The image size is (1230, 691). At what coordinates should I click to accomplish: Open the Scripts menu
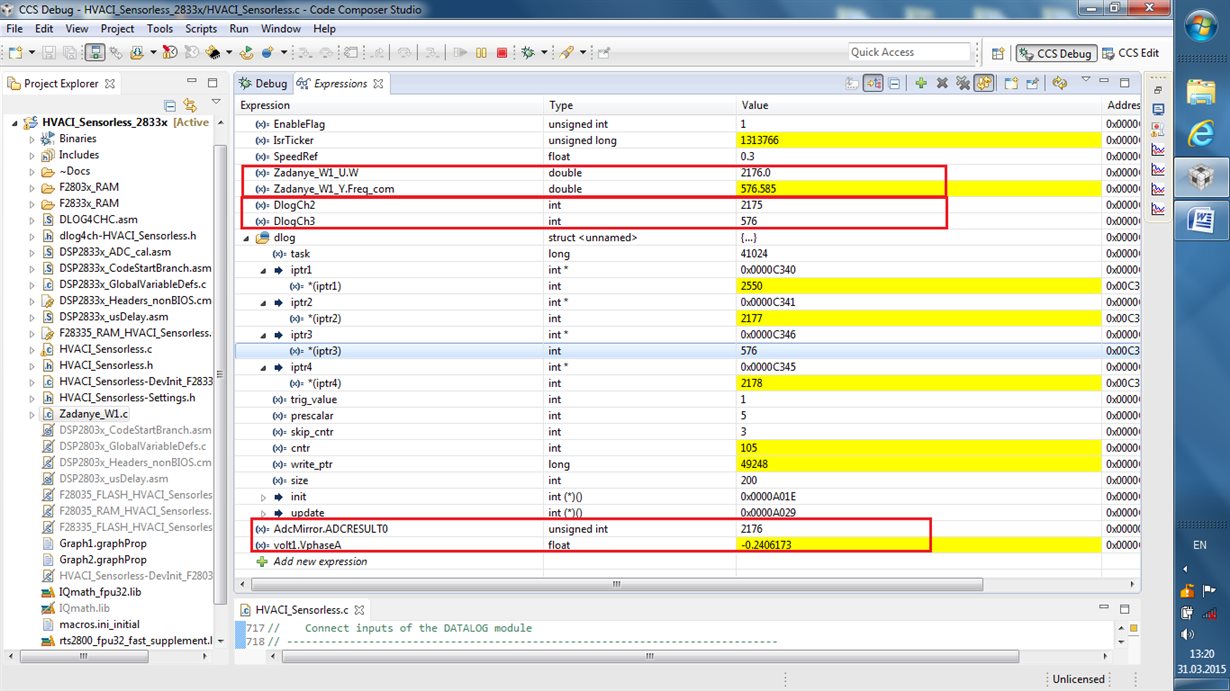click(201, 29)
